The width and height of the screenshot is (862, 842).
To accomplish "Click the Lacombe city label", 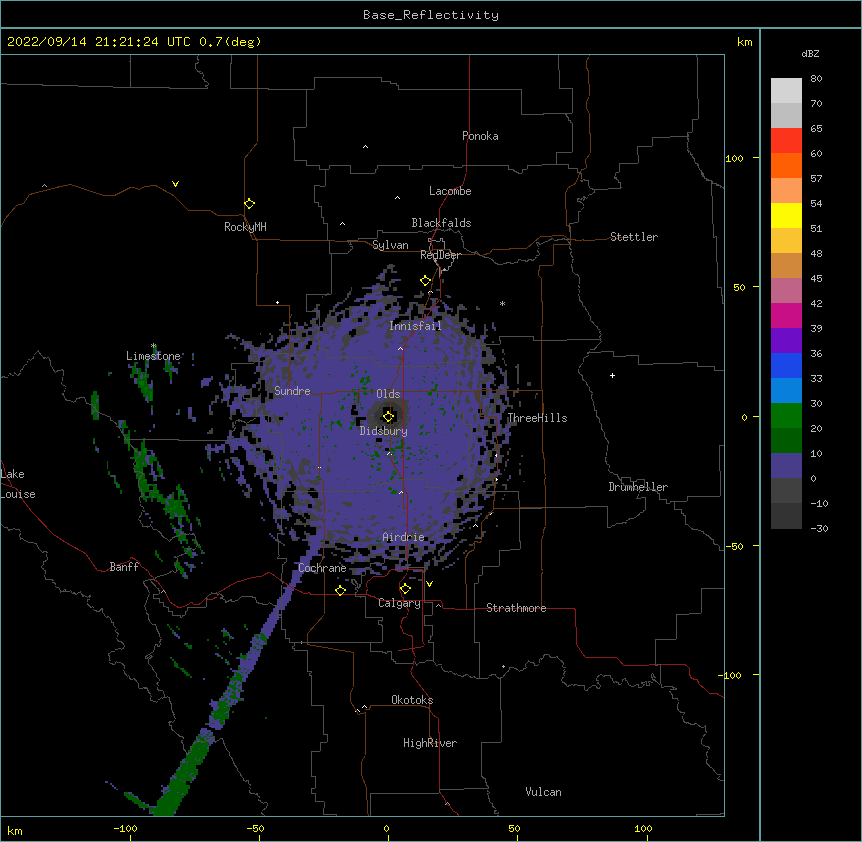I will point(450,191).
